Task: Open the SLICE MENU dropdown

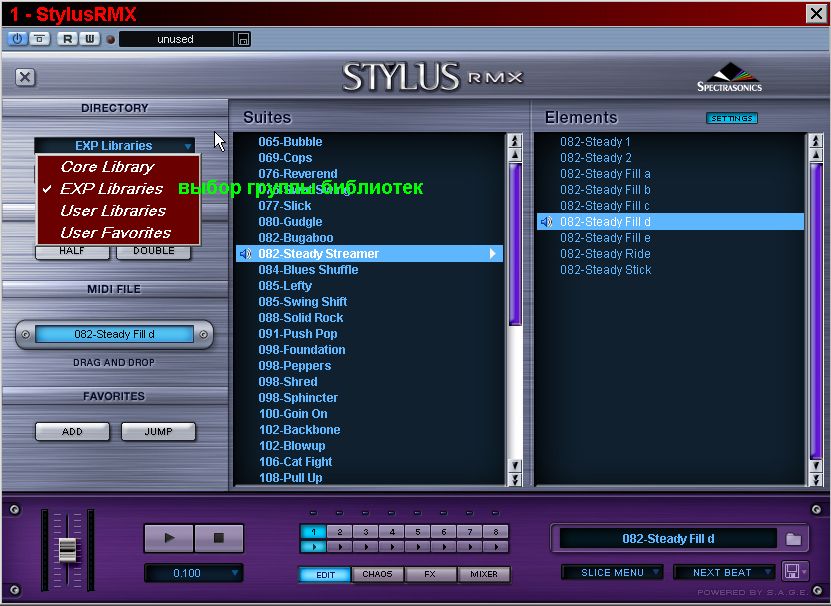Action: click(x=613, y=573)
